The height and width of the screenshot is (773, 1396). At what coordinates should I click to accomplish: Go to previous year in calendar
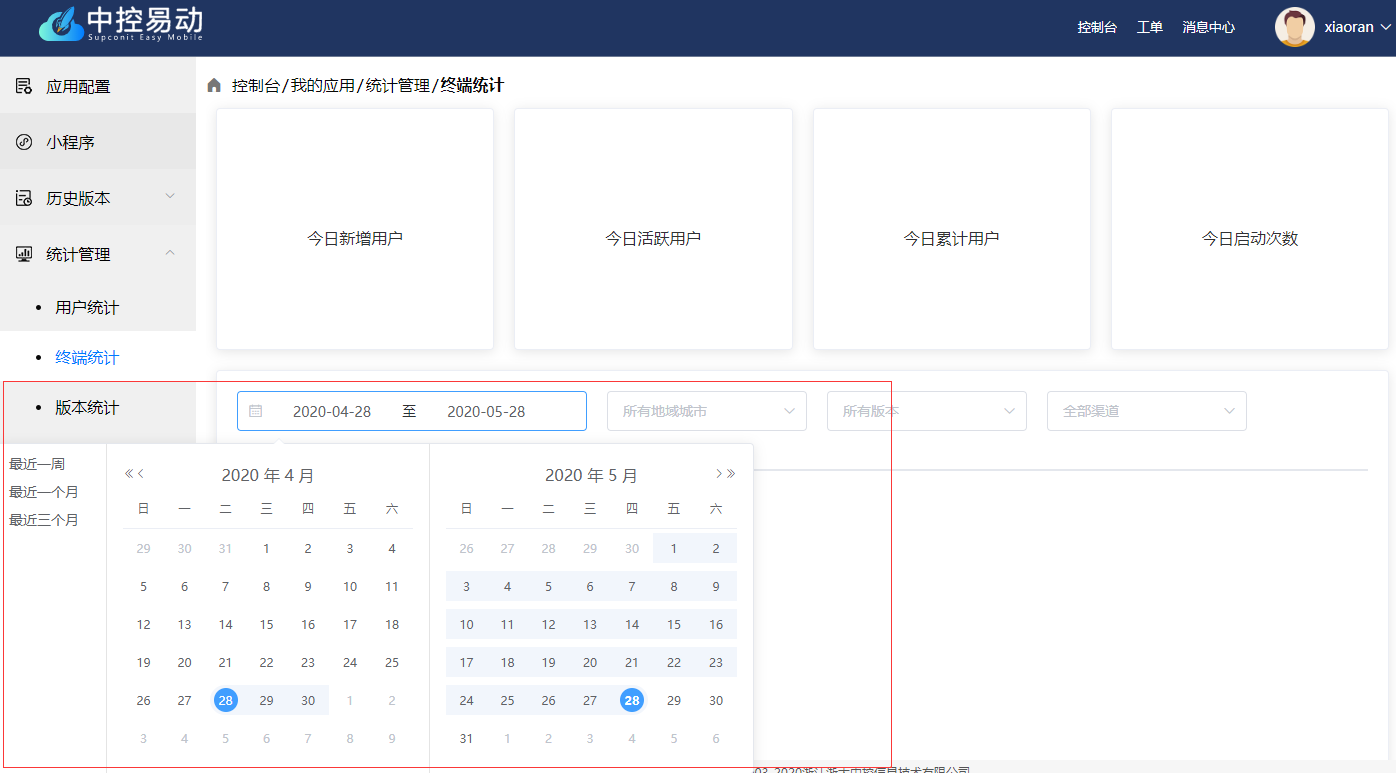(128, 474)
